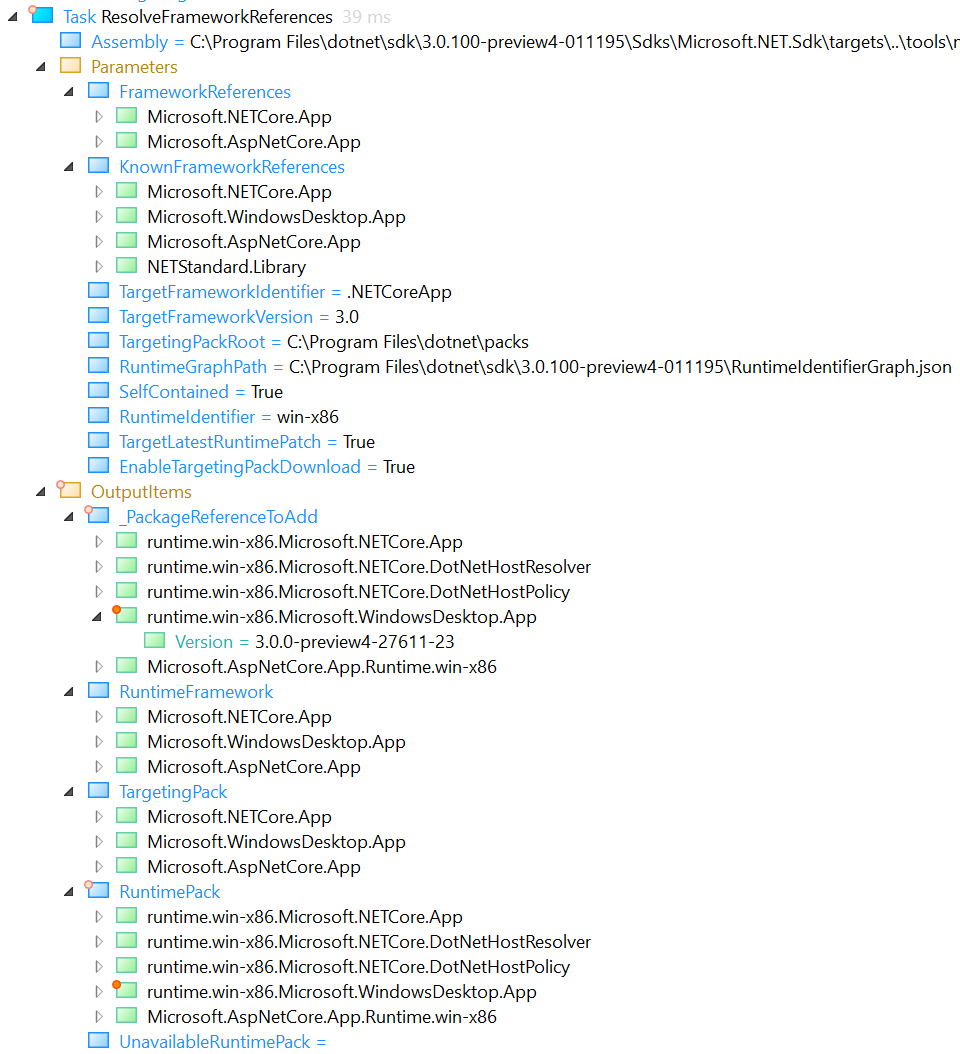This screenshot has height=1054, width=960.
Task: Expand Microsoft.WindowsDesktop.App under KnownFrameworkReferences
Action: 98,216
